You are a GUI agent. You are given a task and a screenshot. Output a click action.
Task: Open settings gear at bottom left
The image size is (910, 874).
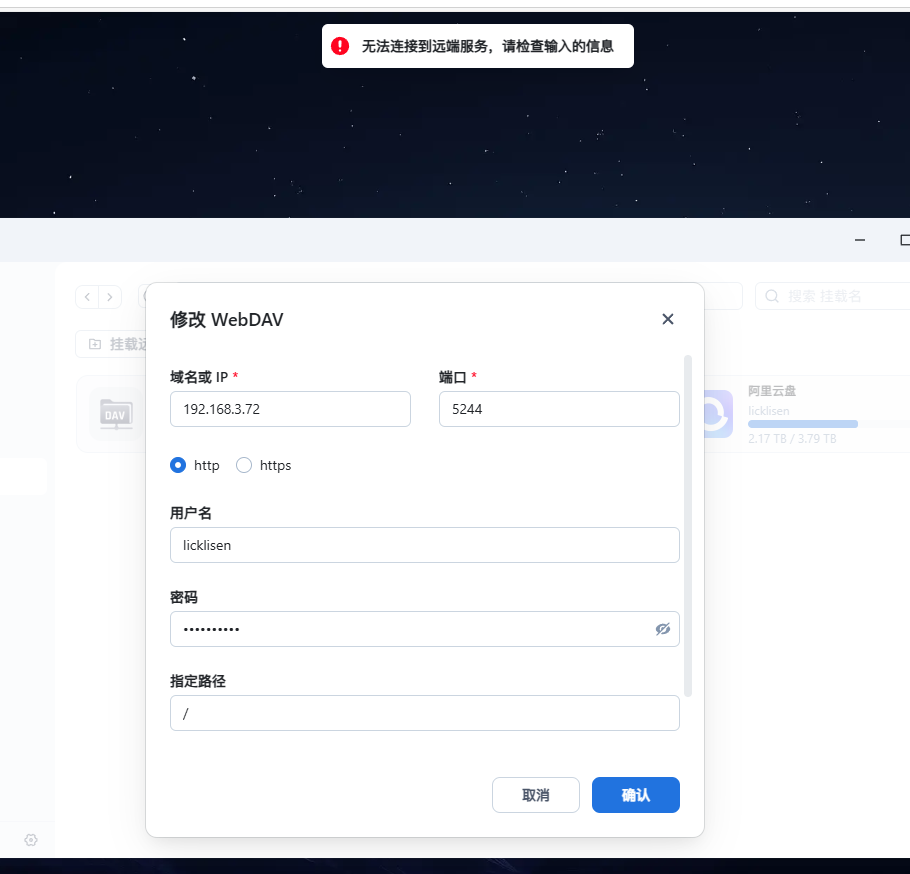(31, 840)
